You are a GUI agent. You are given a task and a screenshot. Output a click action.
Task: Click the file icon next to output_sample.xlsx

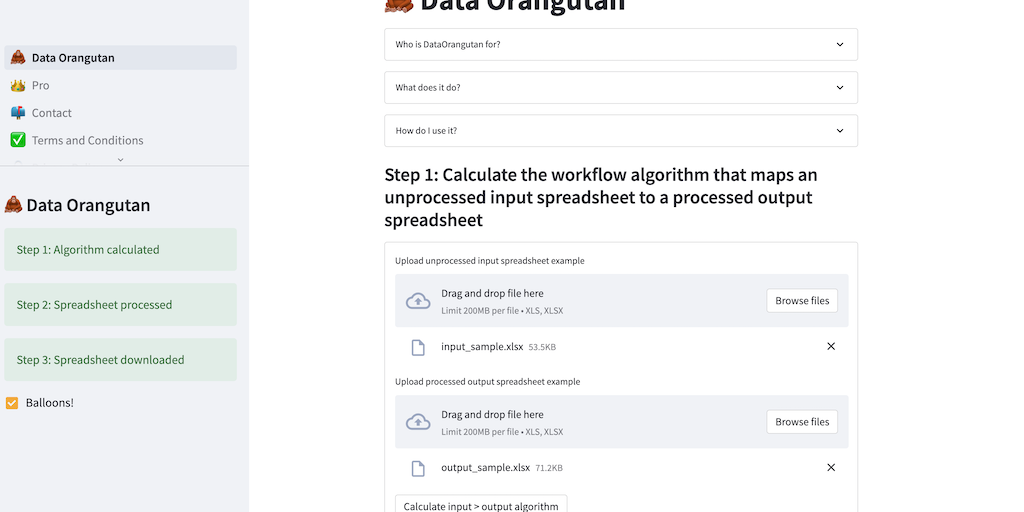click(419, 468)
